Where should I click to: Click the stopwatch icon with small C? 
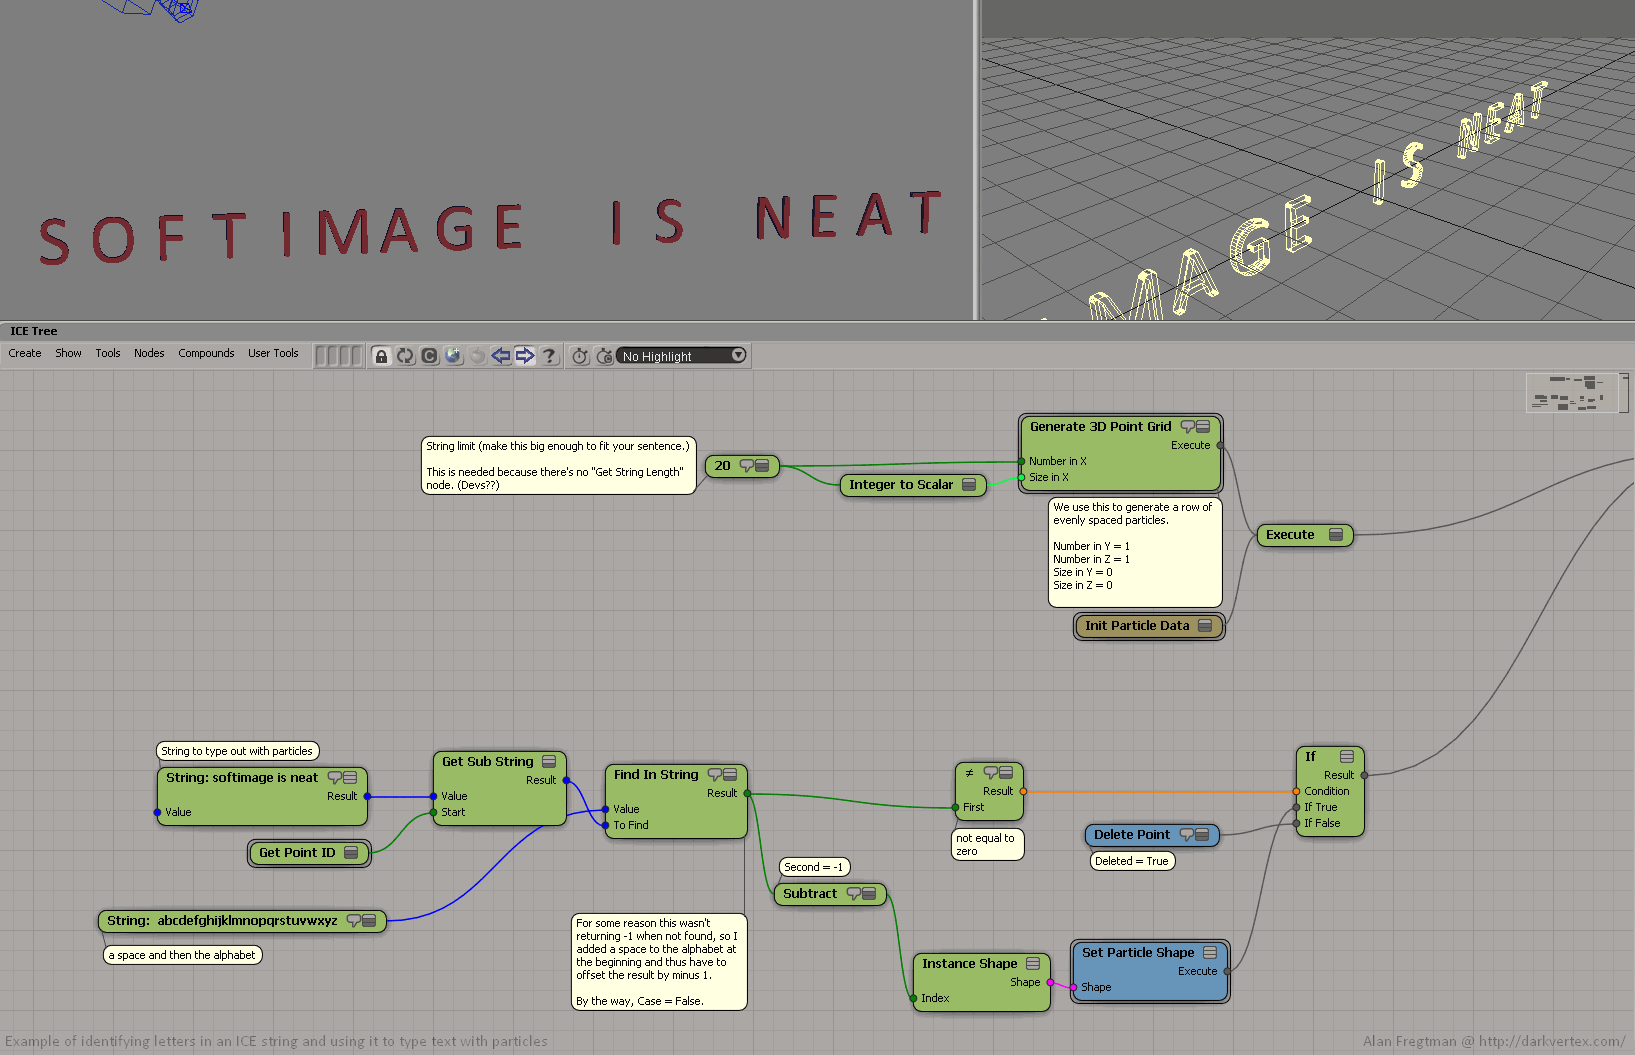click(604, 356)
